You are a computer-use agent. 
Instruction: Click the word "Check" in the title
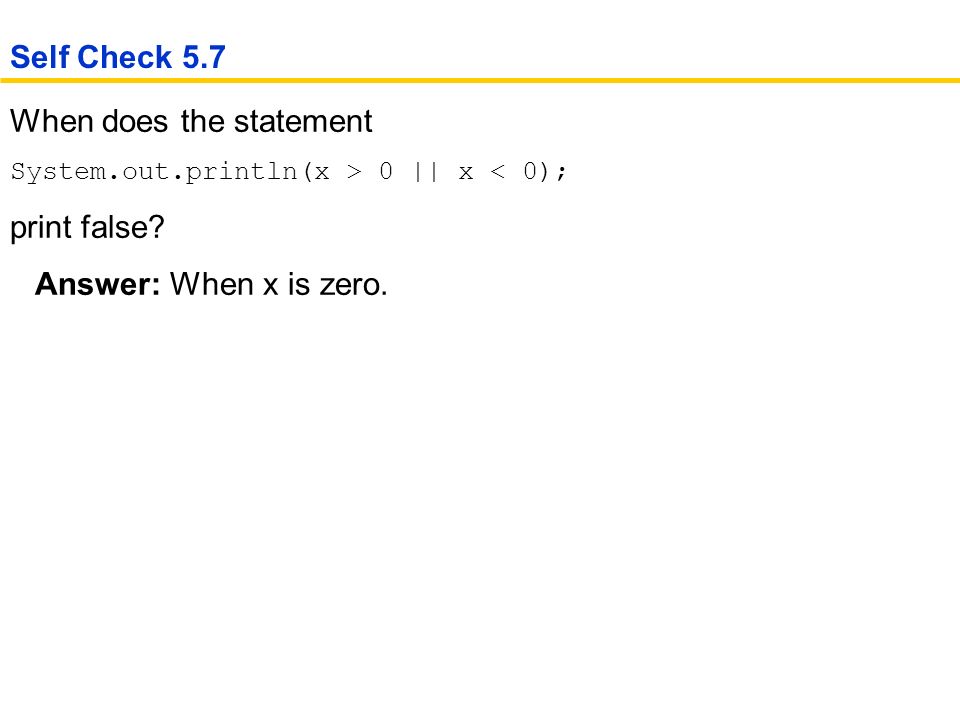(126, 58)
